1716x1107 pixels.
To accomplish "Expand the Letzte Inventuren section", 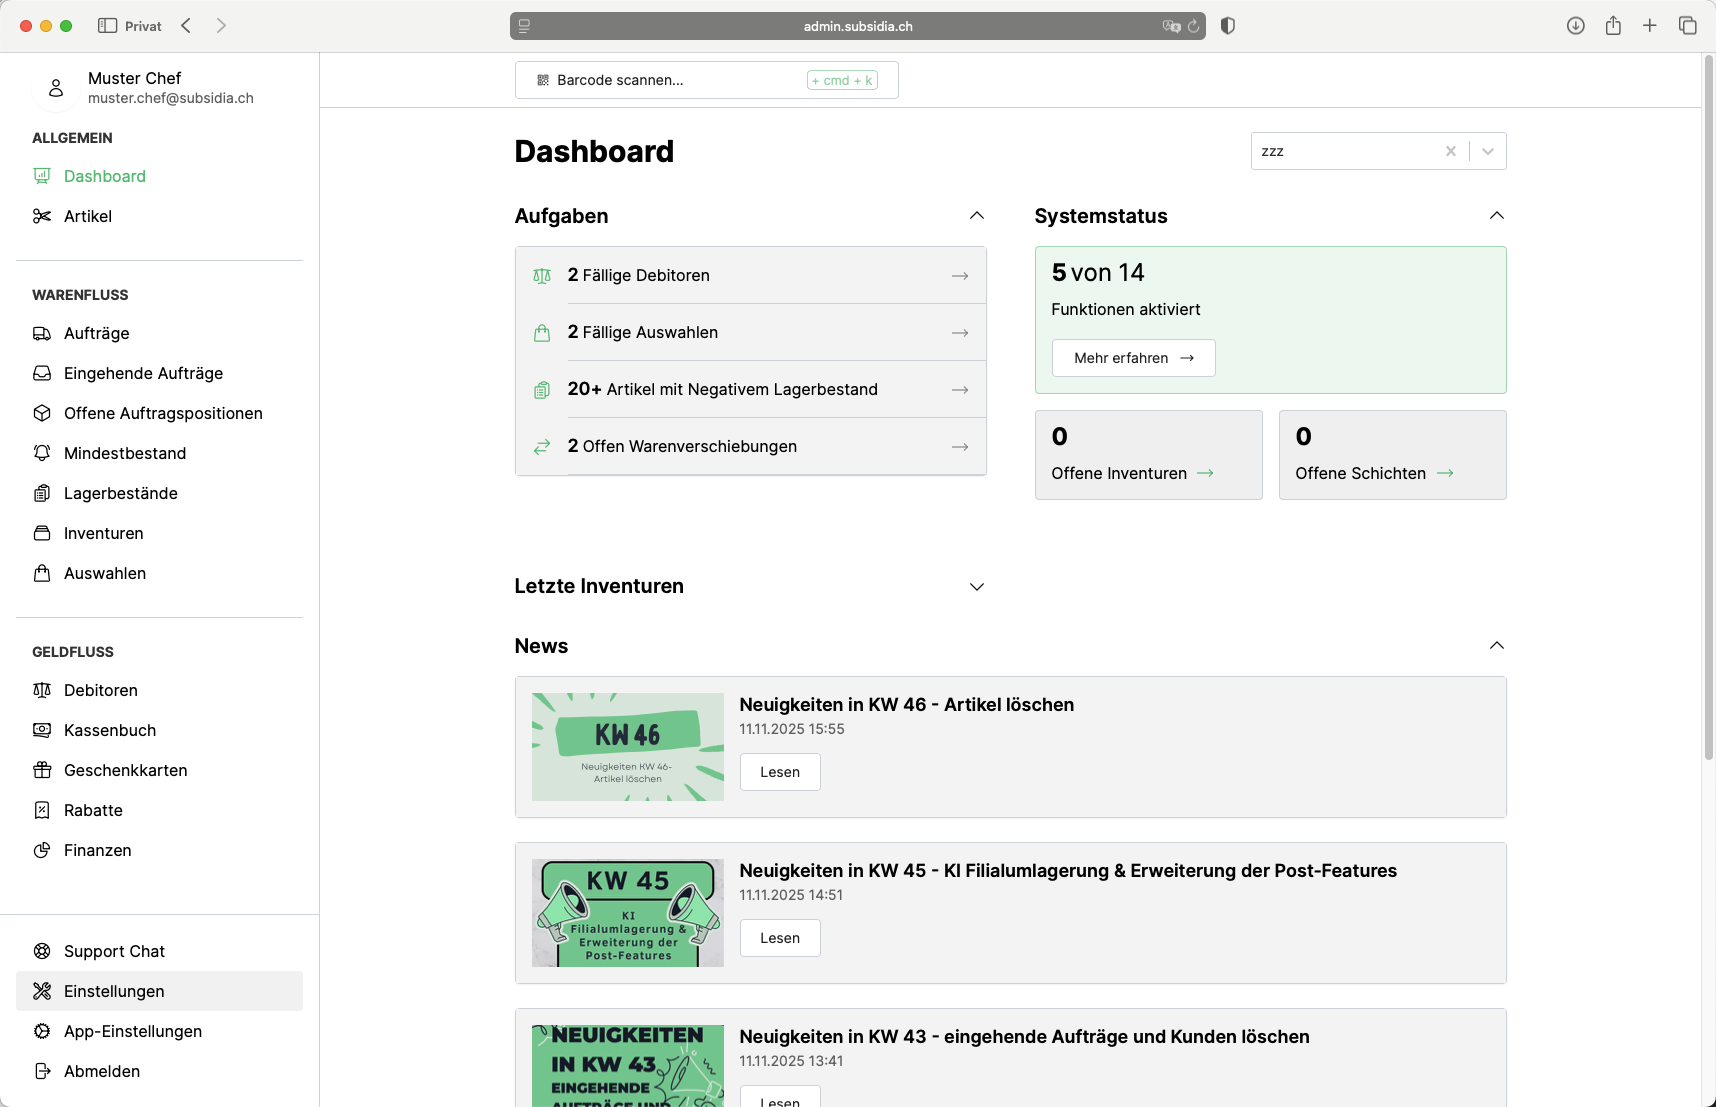I will point(977,587).
